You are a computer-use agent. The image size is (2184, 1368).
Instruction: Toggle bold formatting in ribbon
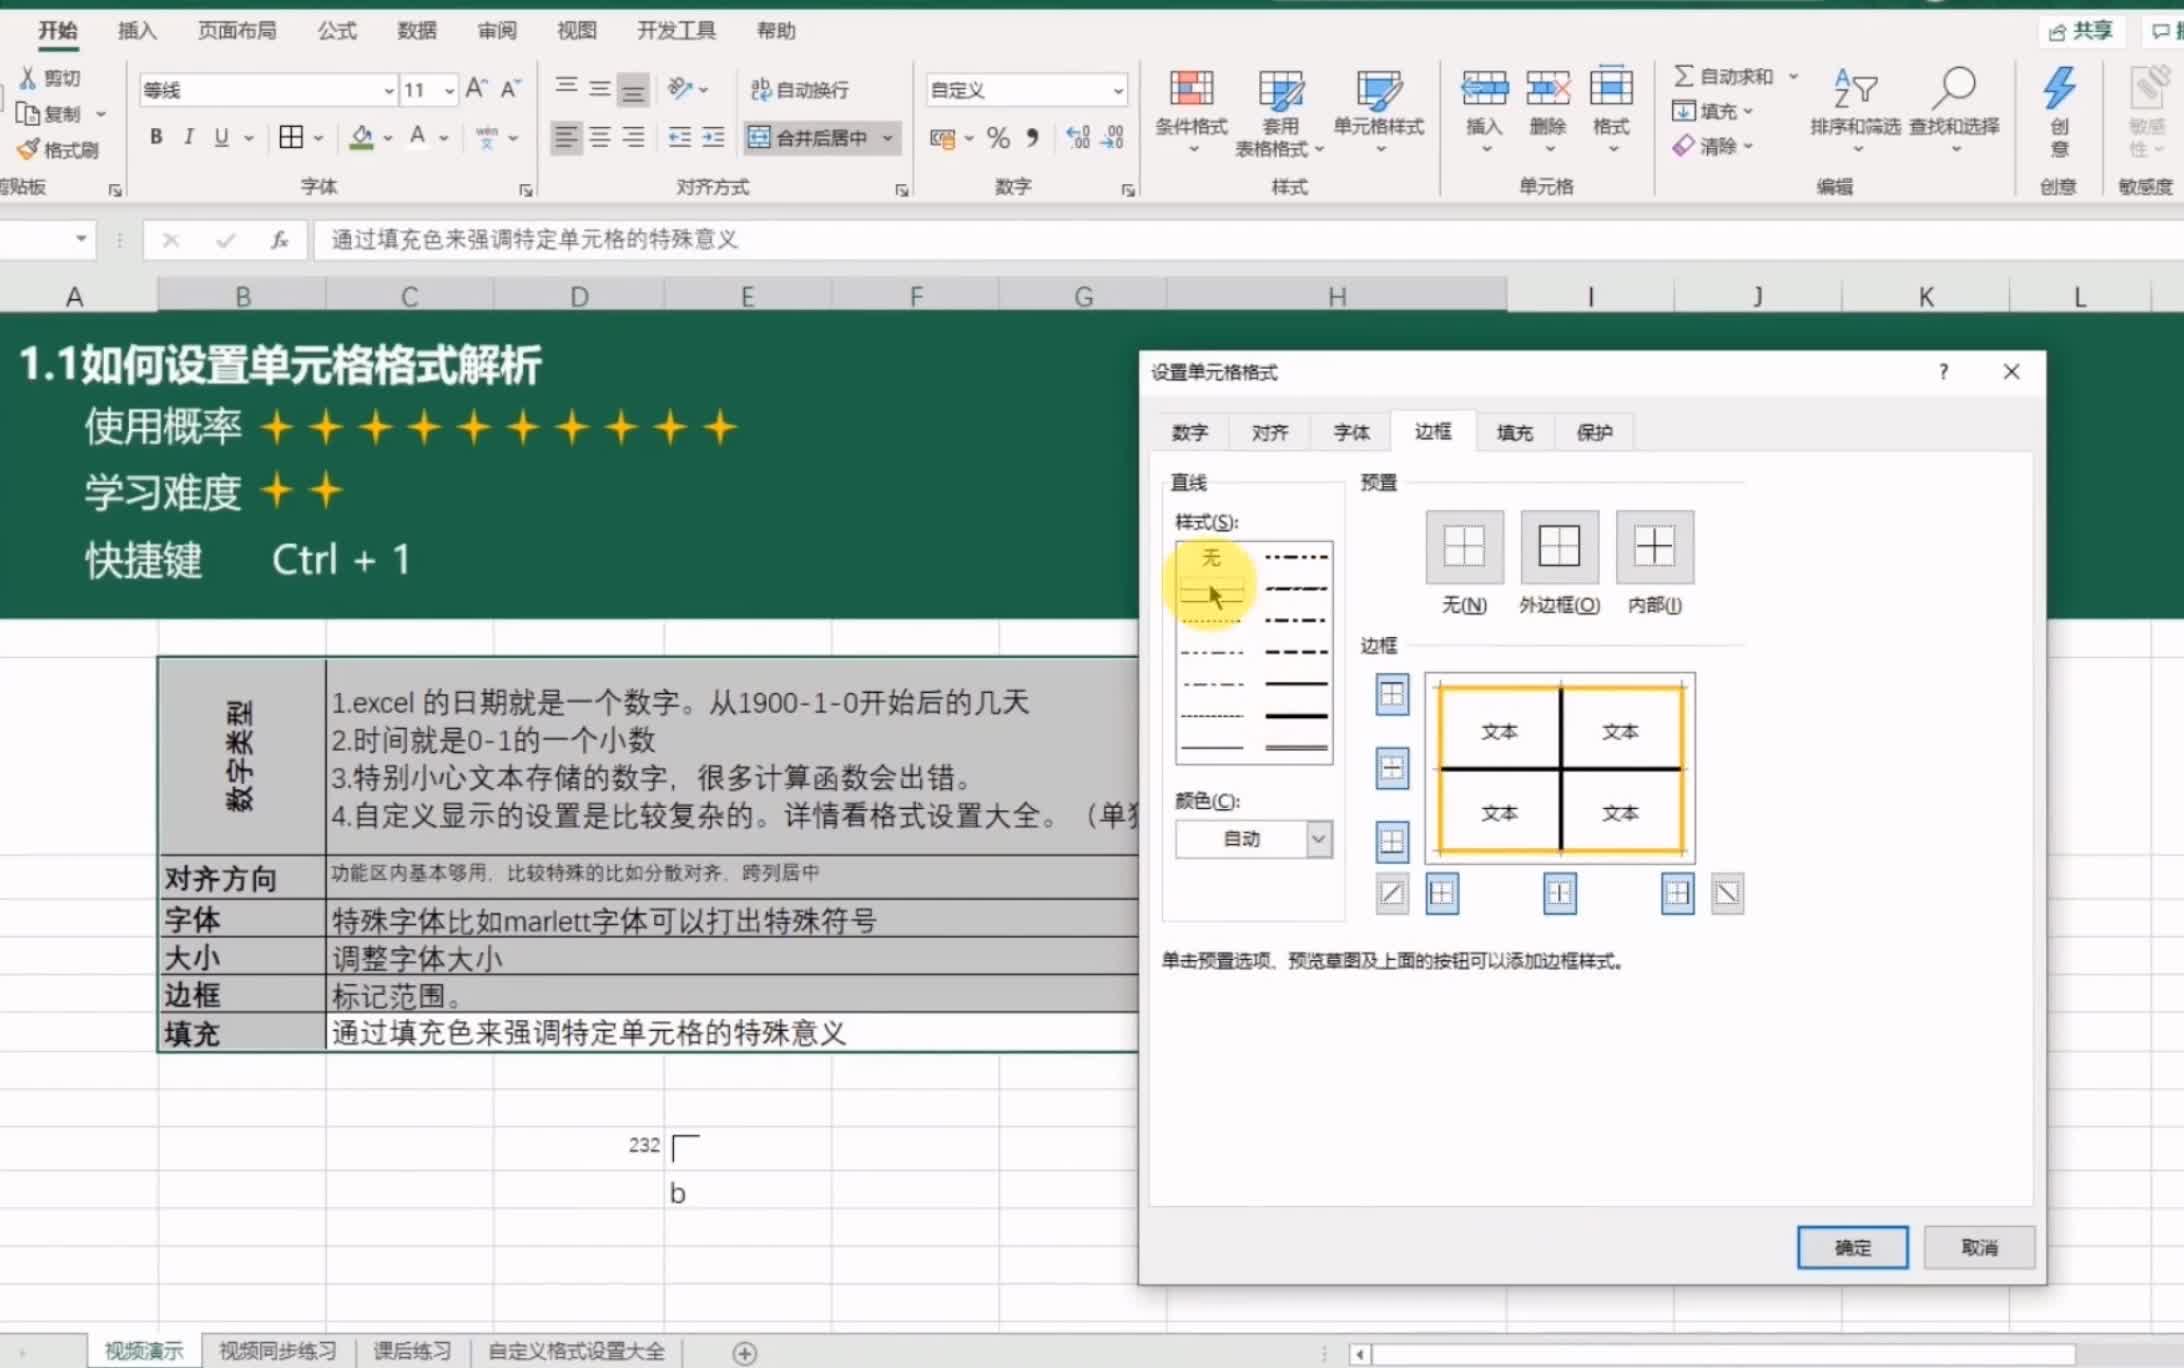[156, 137]
